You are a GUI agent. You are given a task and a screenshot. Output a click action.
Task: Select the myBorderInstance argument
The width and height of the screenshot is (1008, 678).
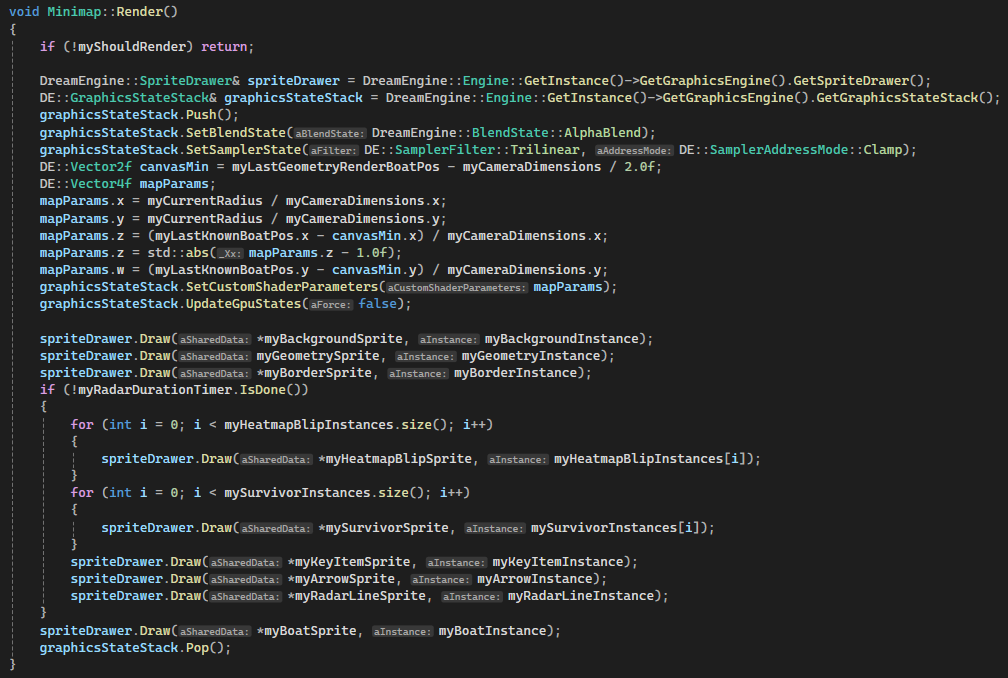point(516,373)
